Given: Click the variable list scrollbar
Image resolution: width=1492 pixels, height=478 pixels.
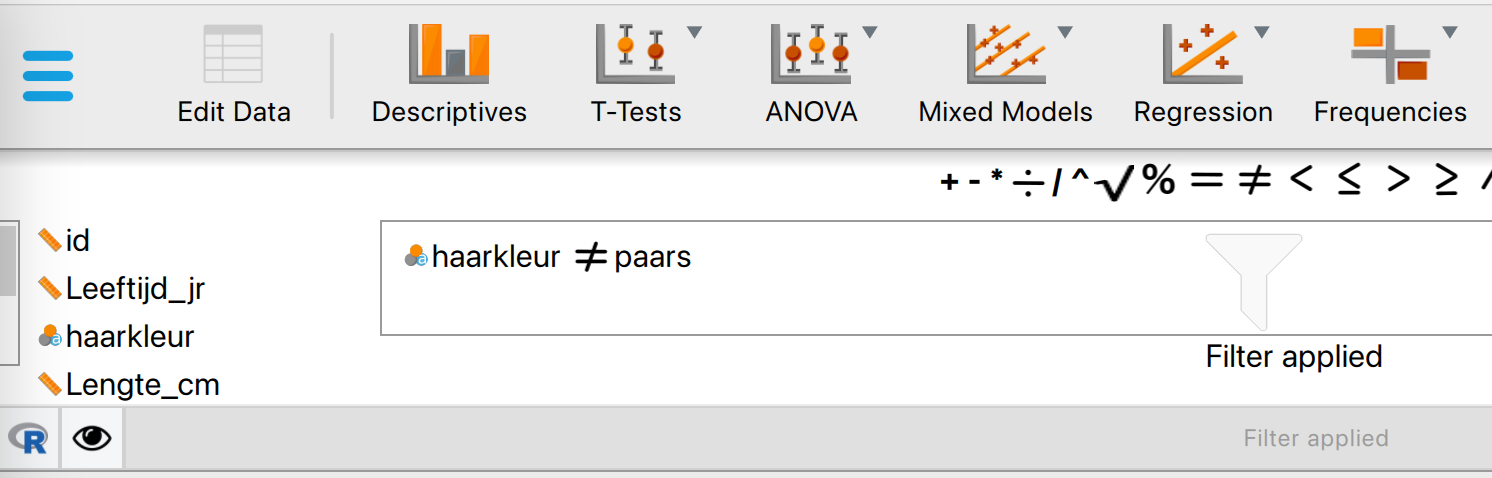Looking at the screenshot, I should (9, 296).
